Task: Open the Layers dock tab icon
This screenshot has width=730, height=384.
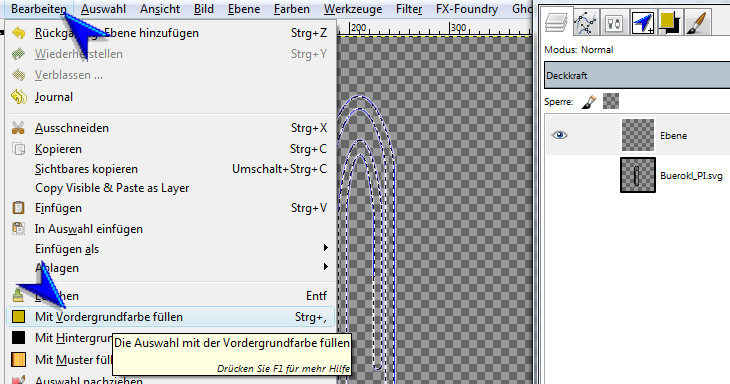Action: (556, 22)
